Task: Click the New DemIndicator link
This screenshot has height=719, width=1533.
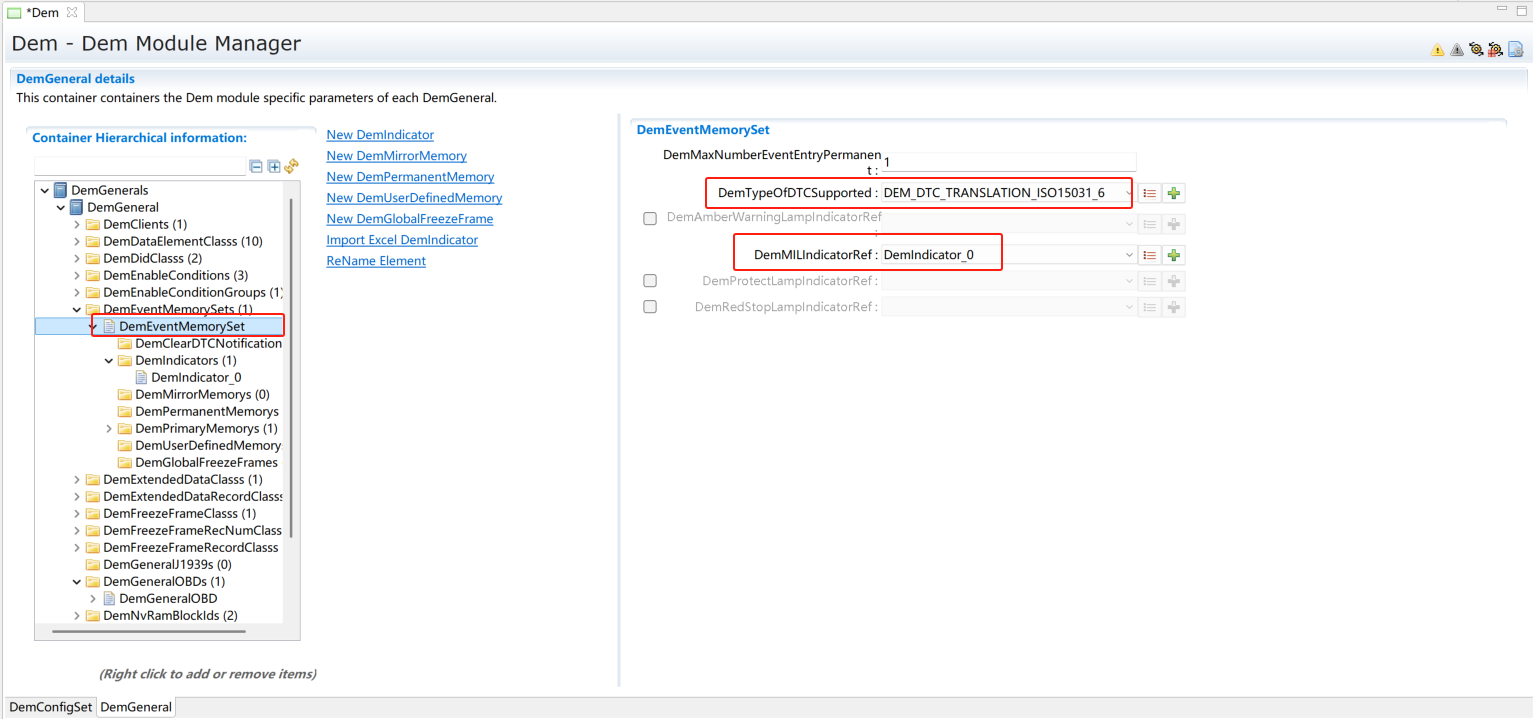Action: coord(380,135)
